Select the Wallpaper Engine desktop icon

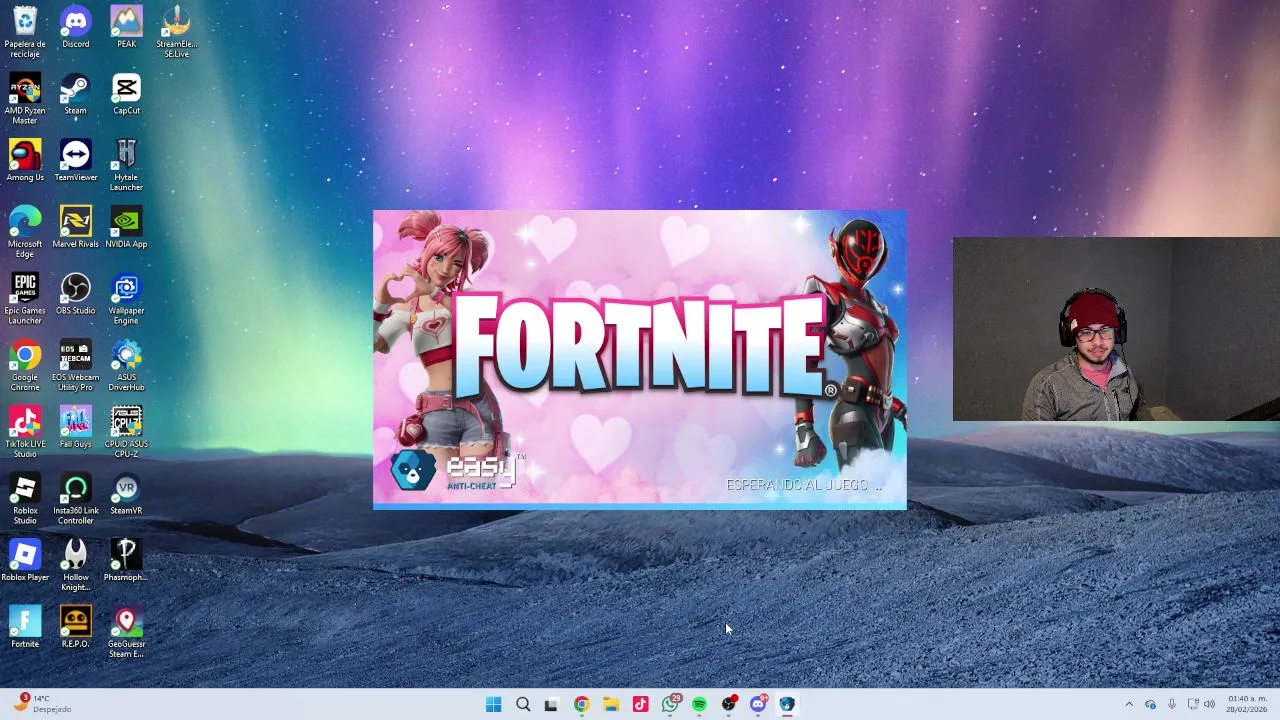pyautogui.click(x=126, y=299)
